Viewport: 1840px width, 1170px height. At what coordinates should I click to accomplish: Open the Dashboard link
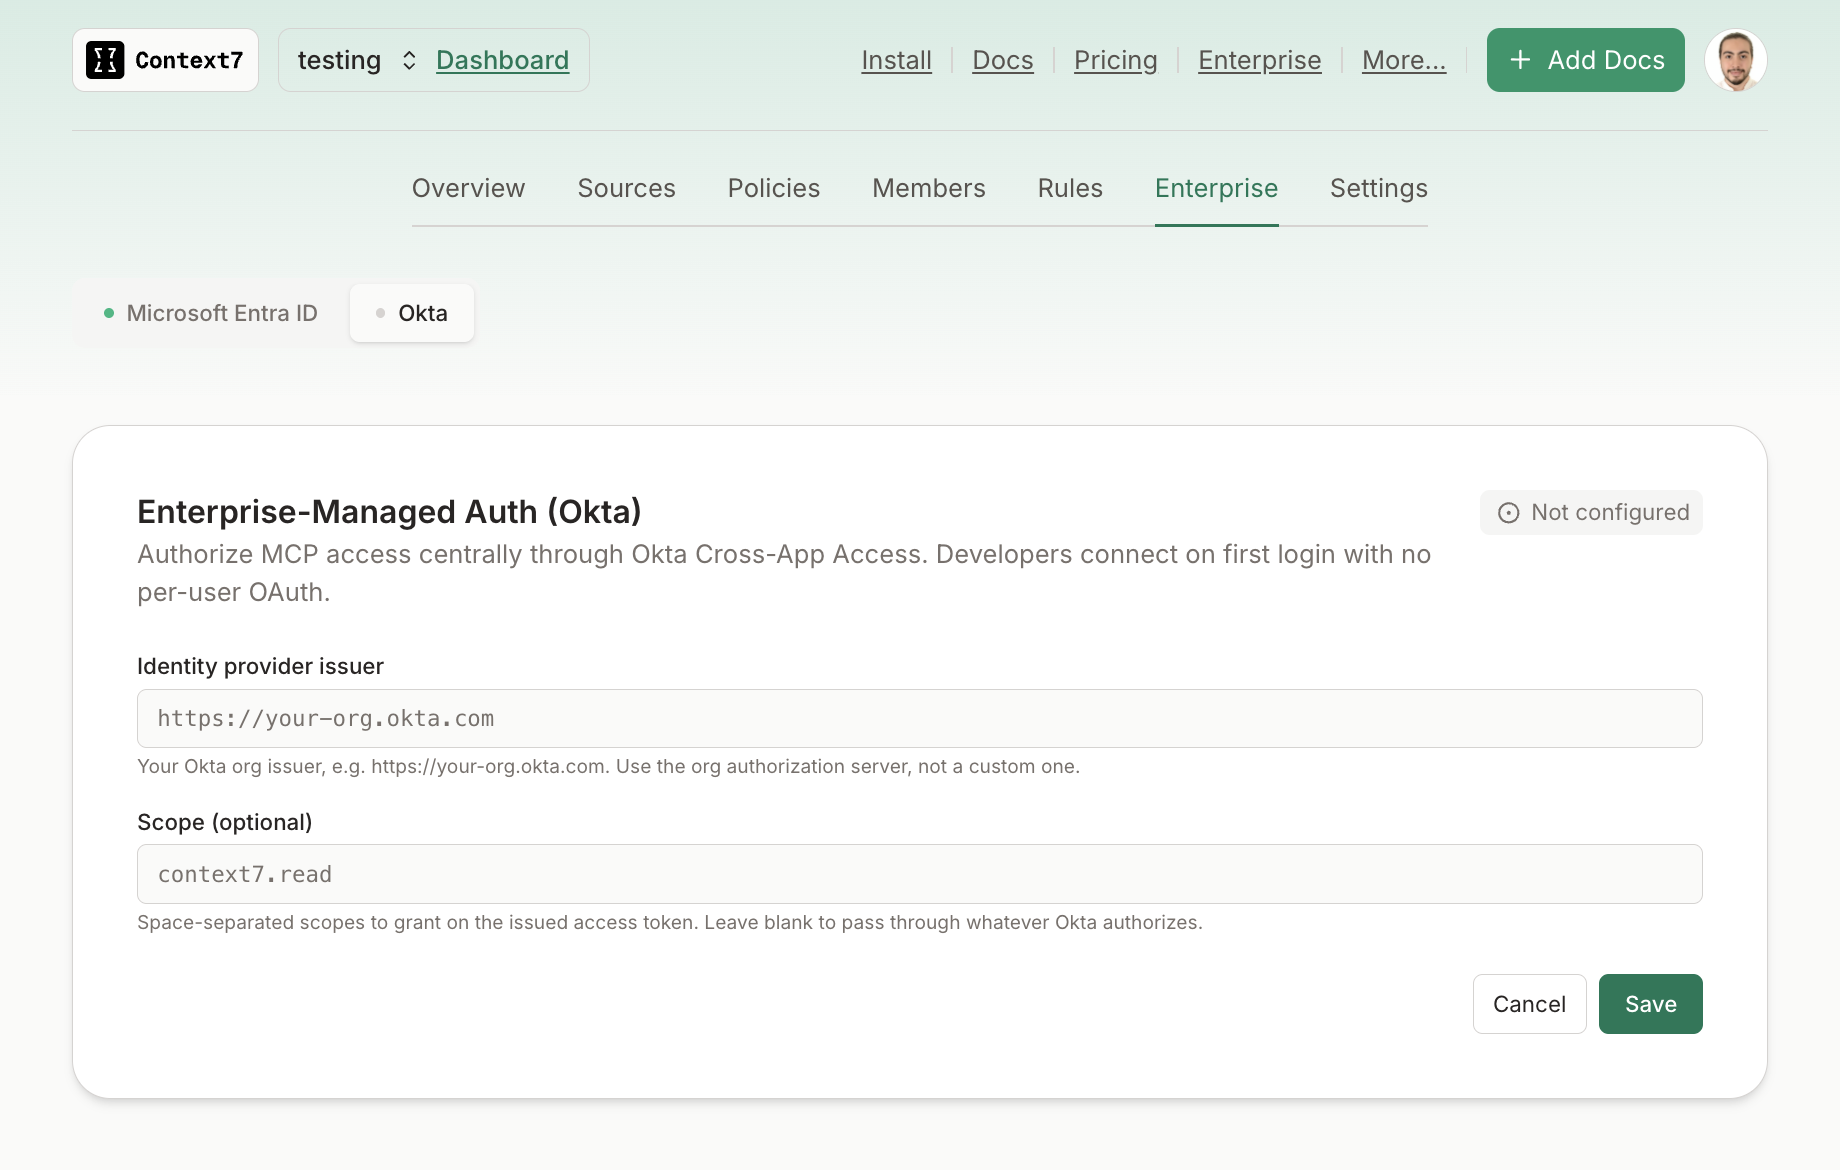click(502, 60)
